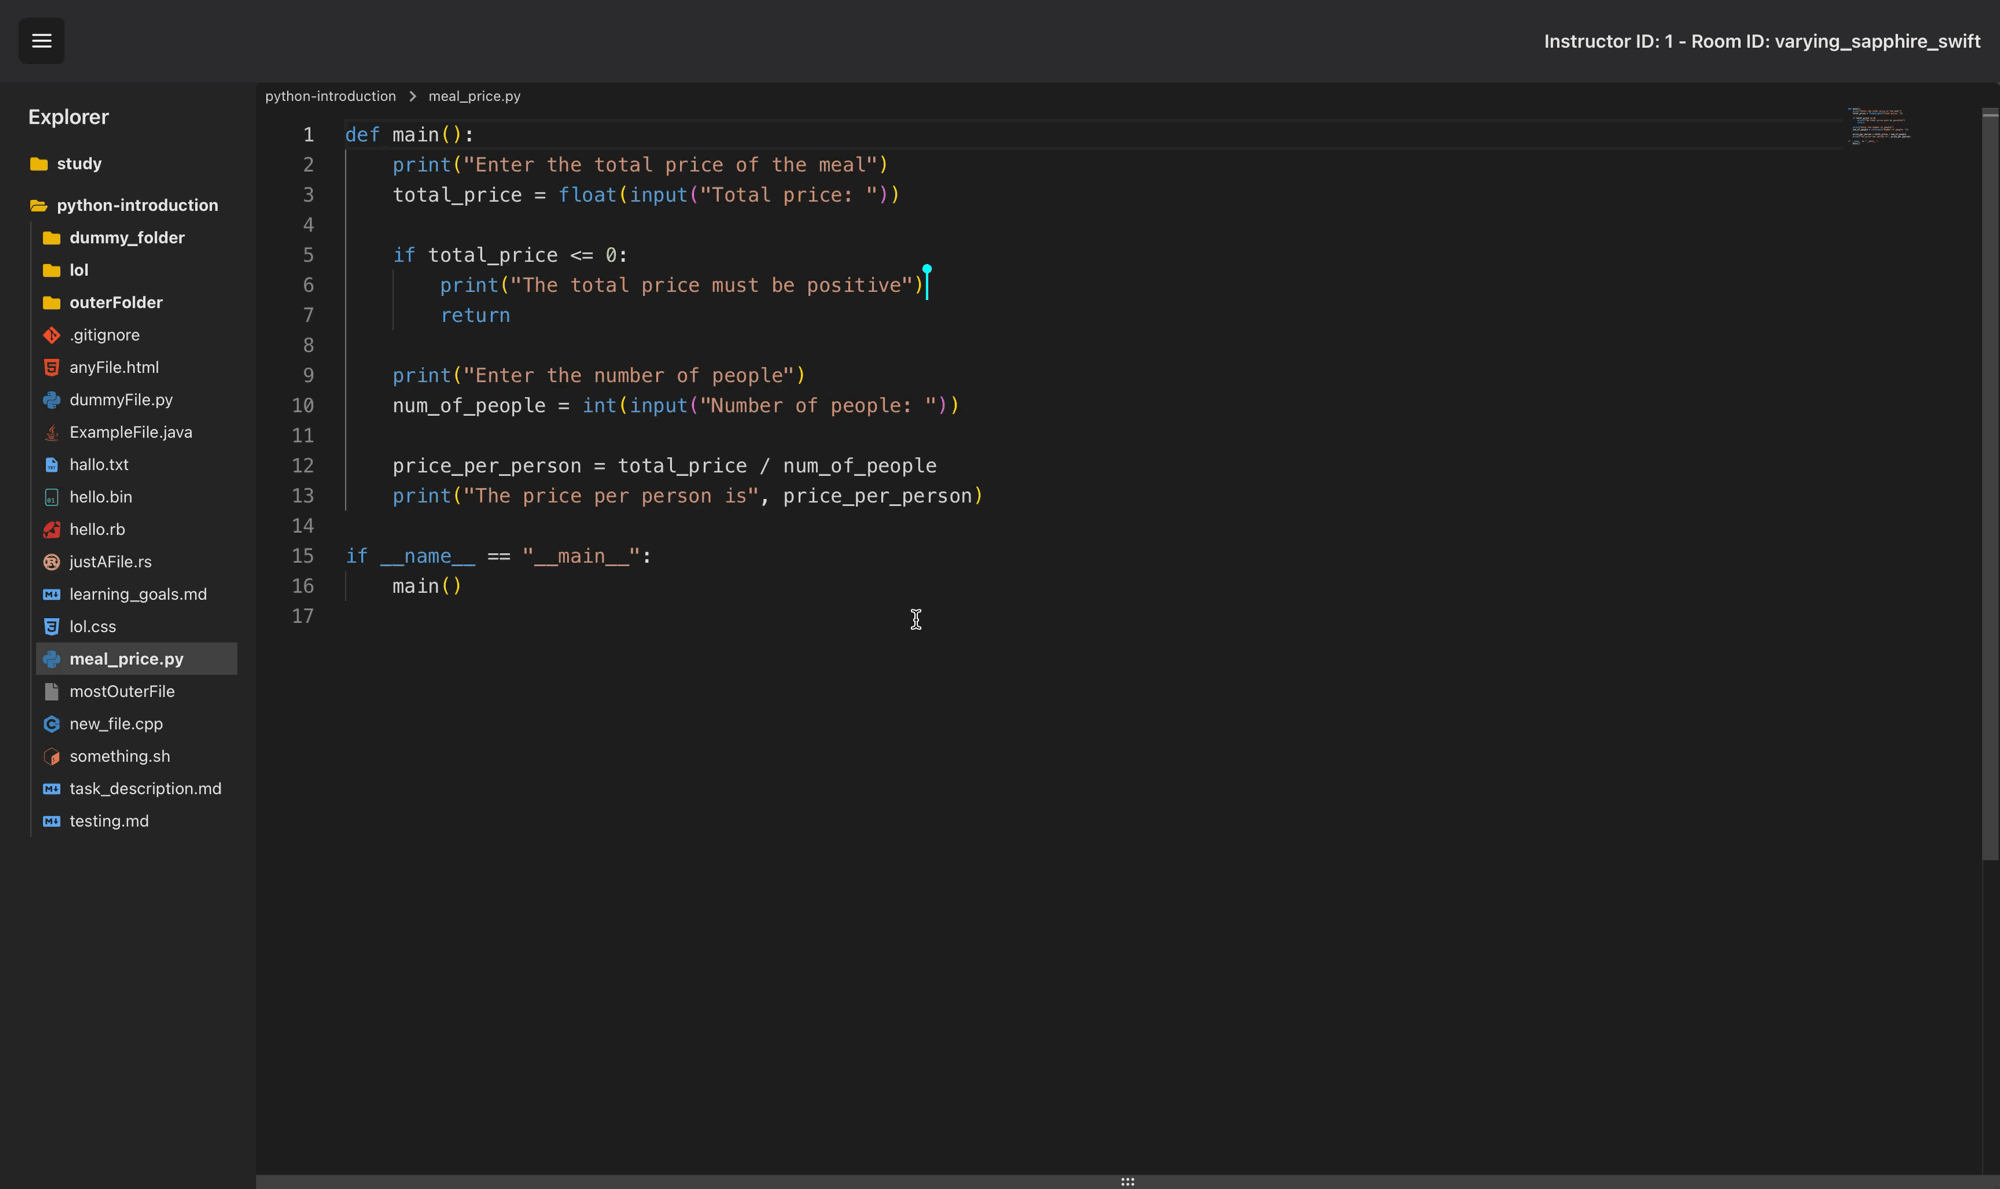Click the Ruby icon next to hello.rb

[52, 529]
